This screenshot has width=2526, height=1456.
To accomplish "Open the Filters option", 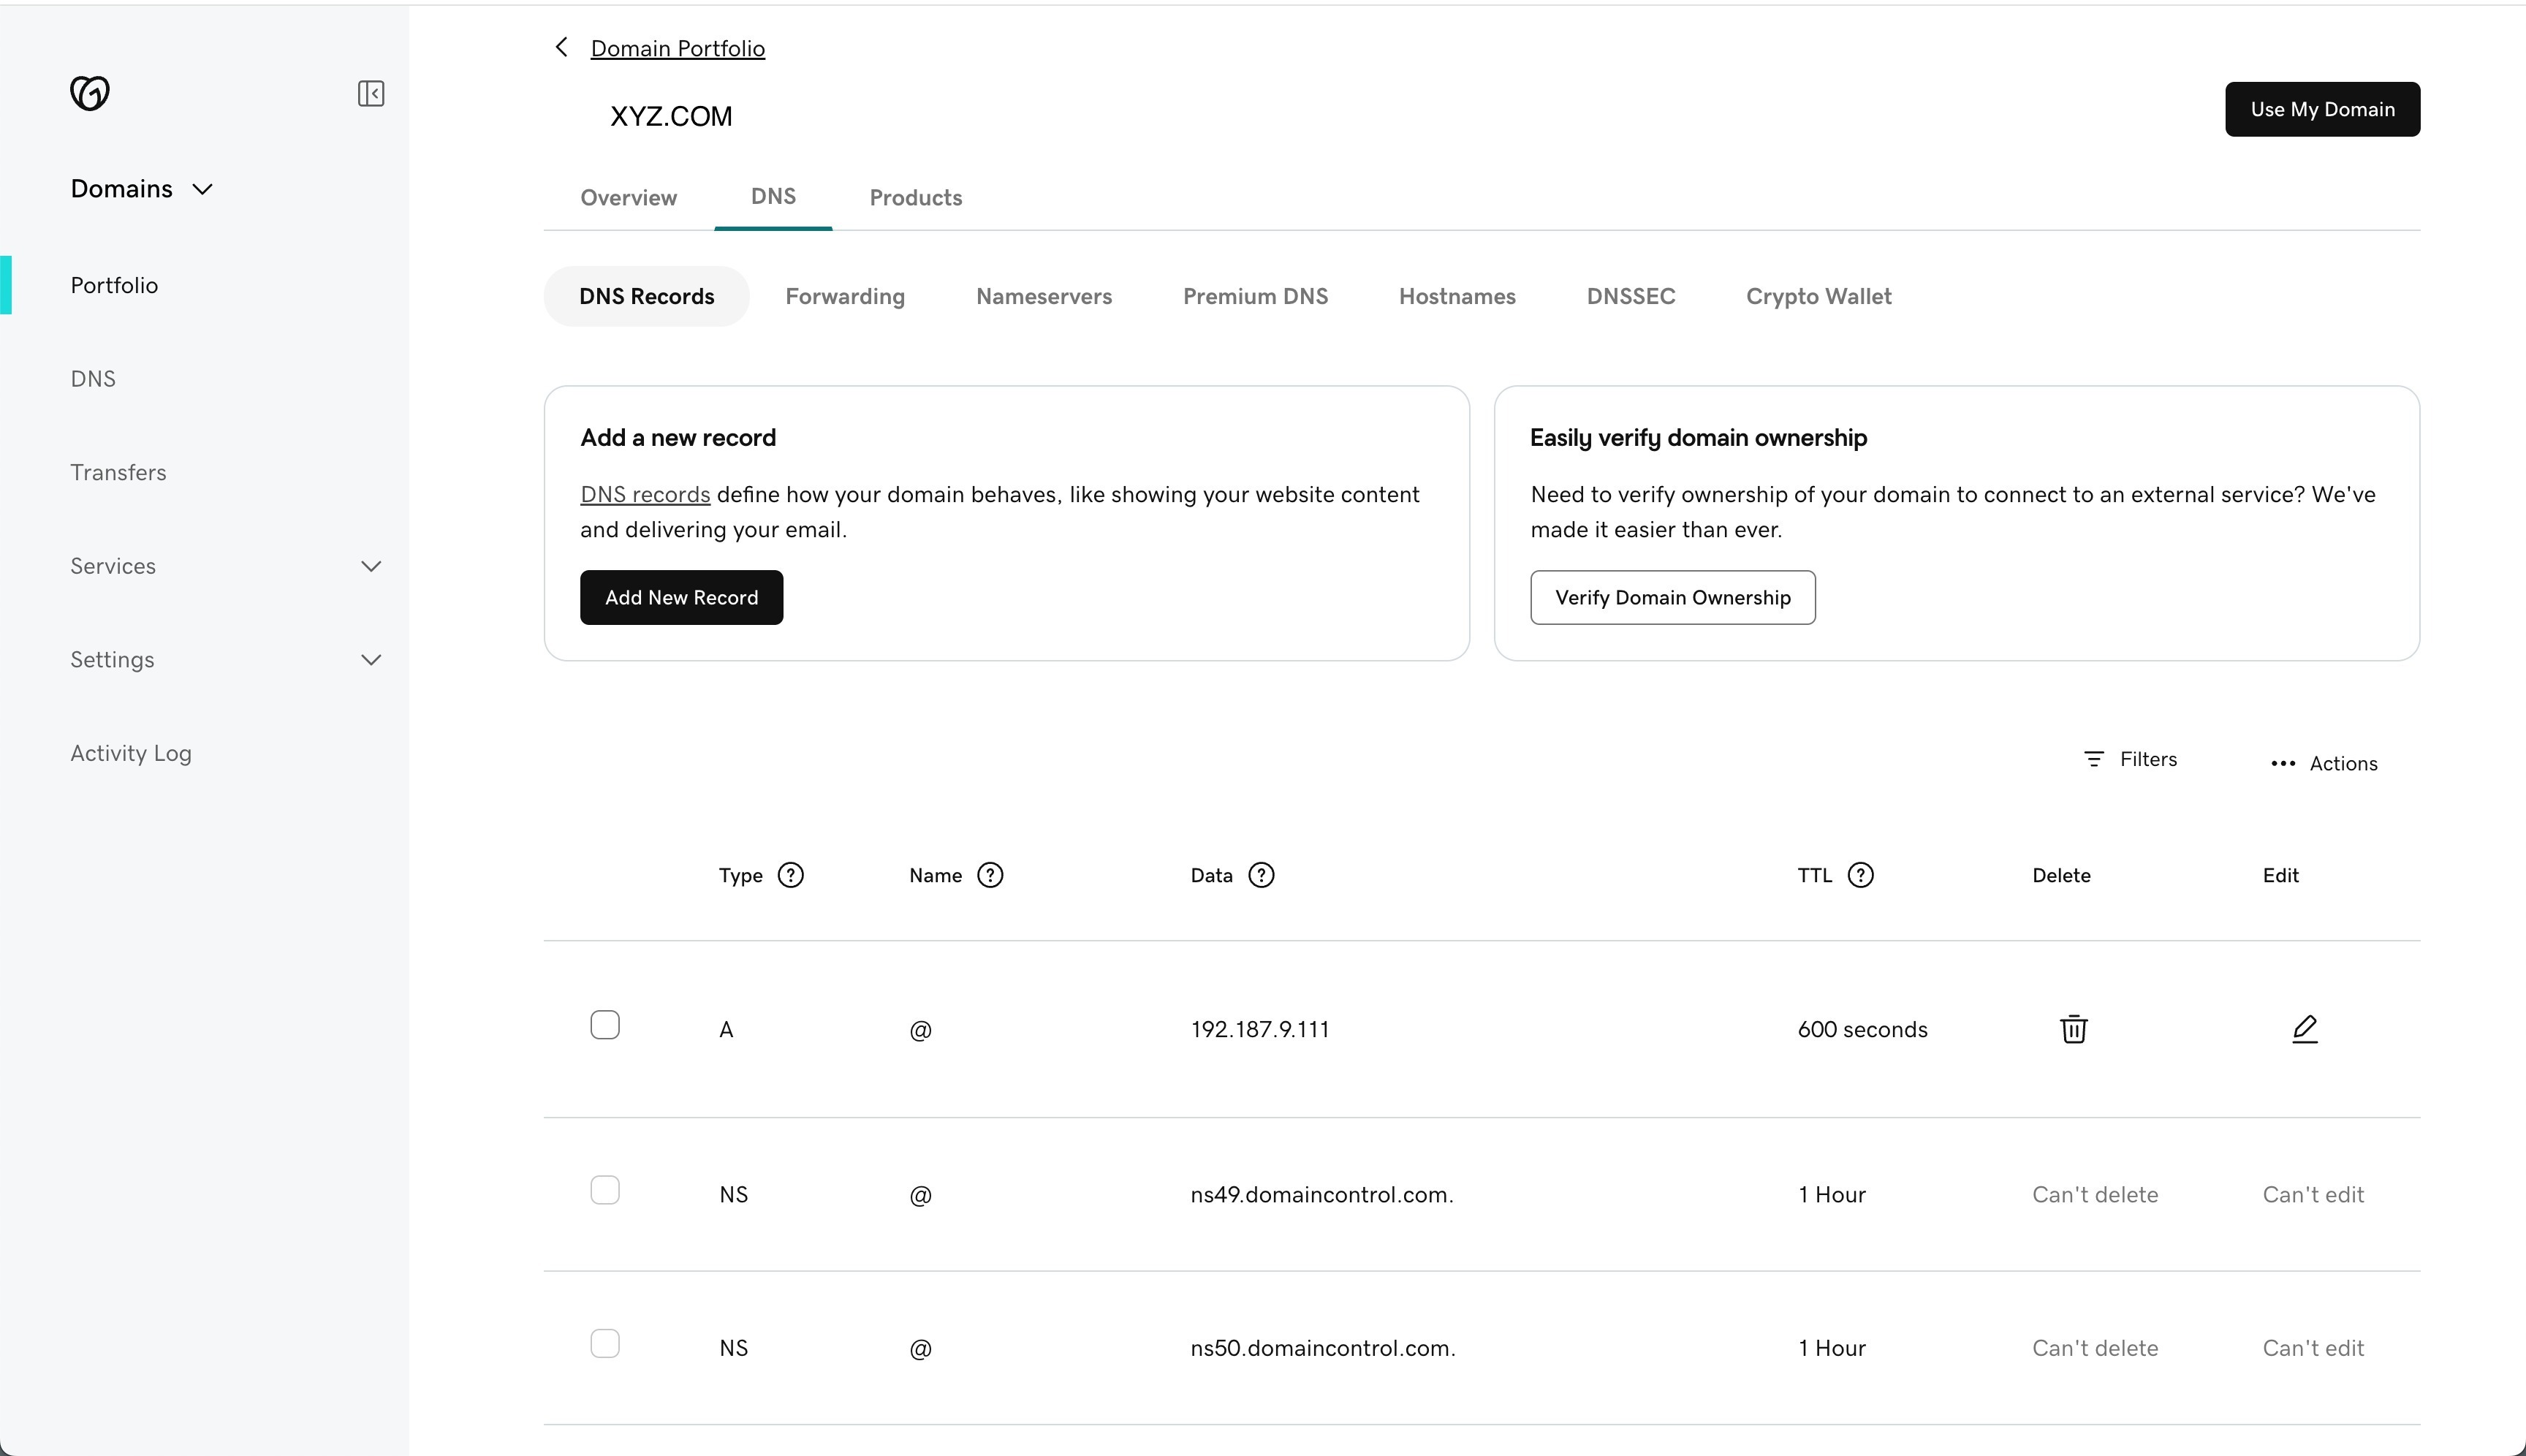I will 2130,759.
